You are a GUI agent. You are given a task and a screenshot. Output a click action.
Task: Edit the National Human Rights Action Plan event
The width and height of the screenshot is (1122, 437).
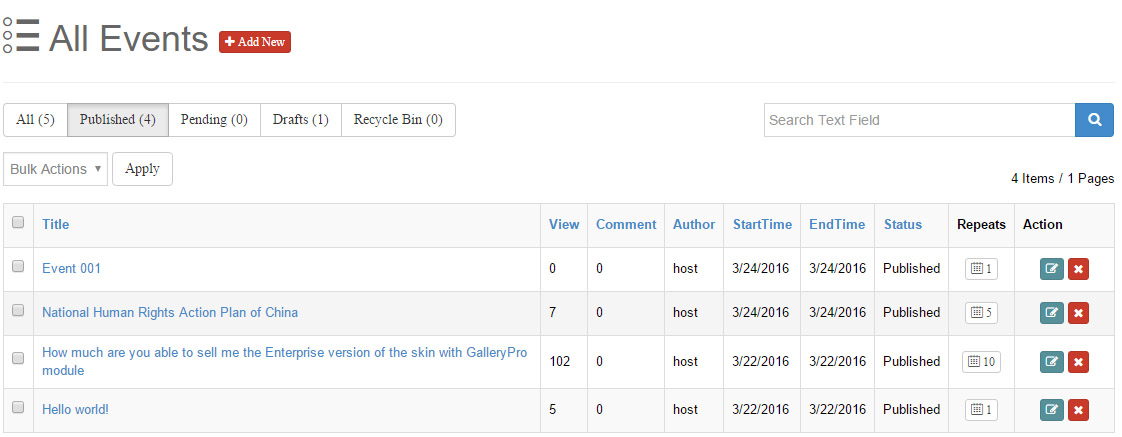click(1051, 313)
